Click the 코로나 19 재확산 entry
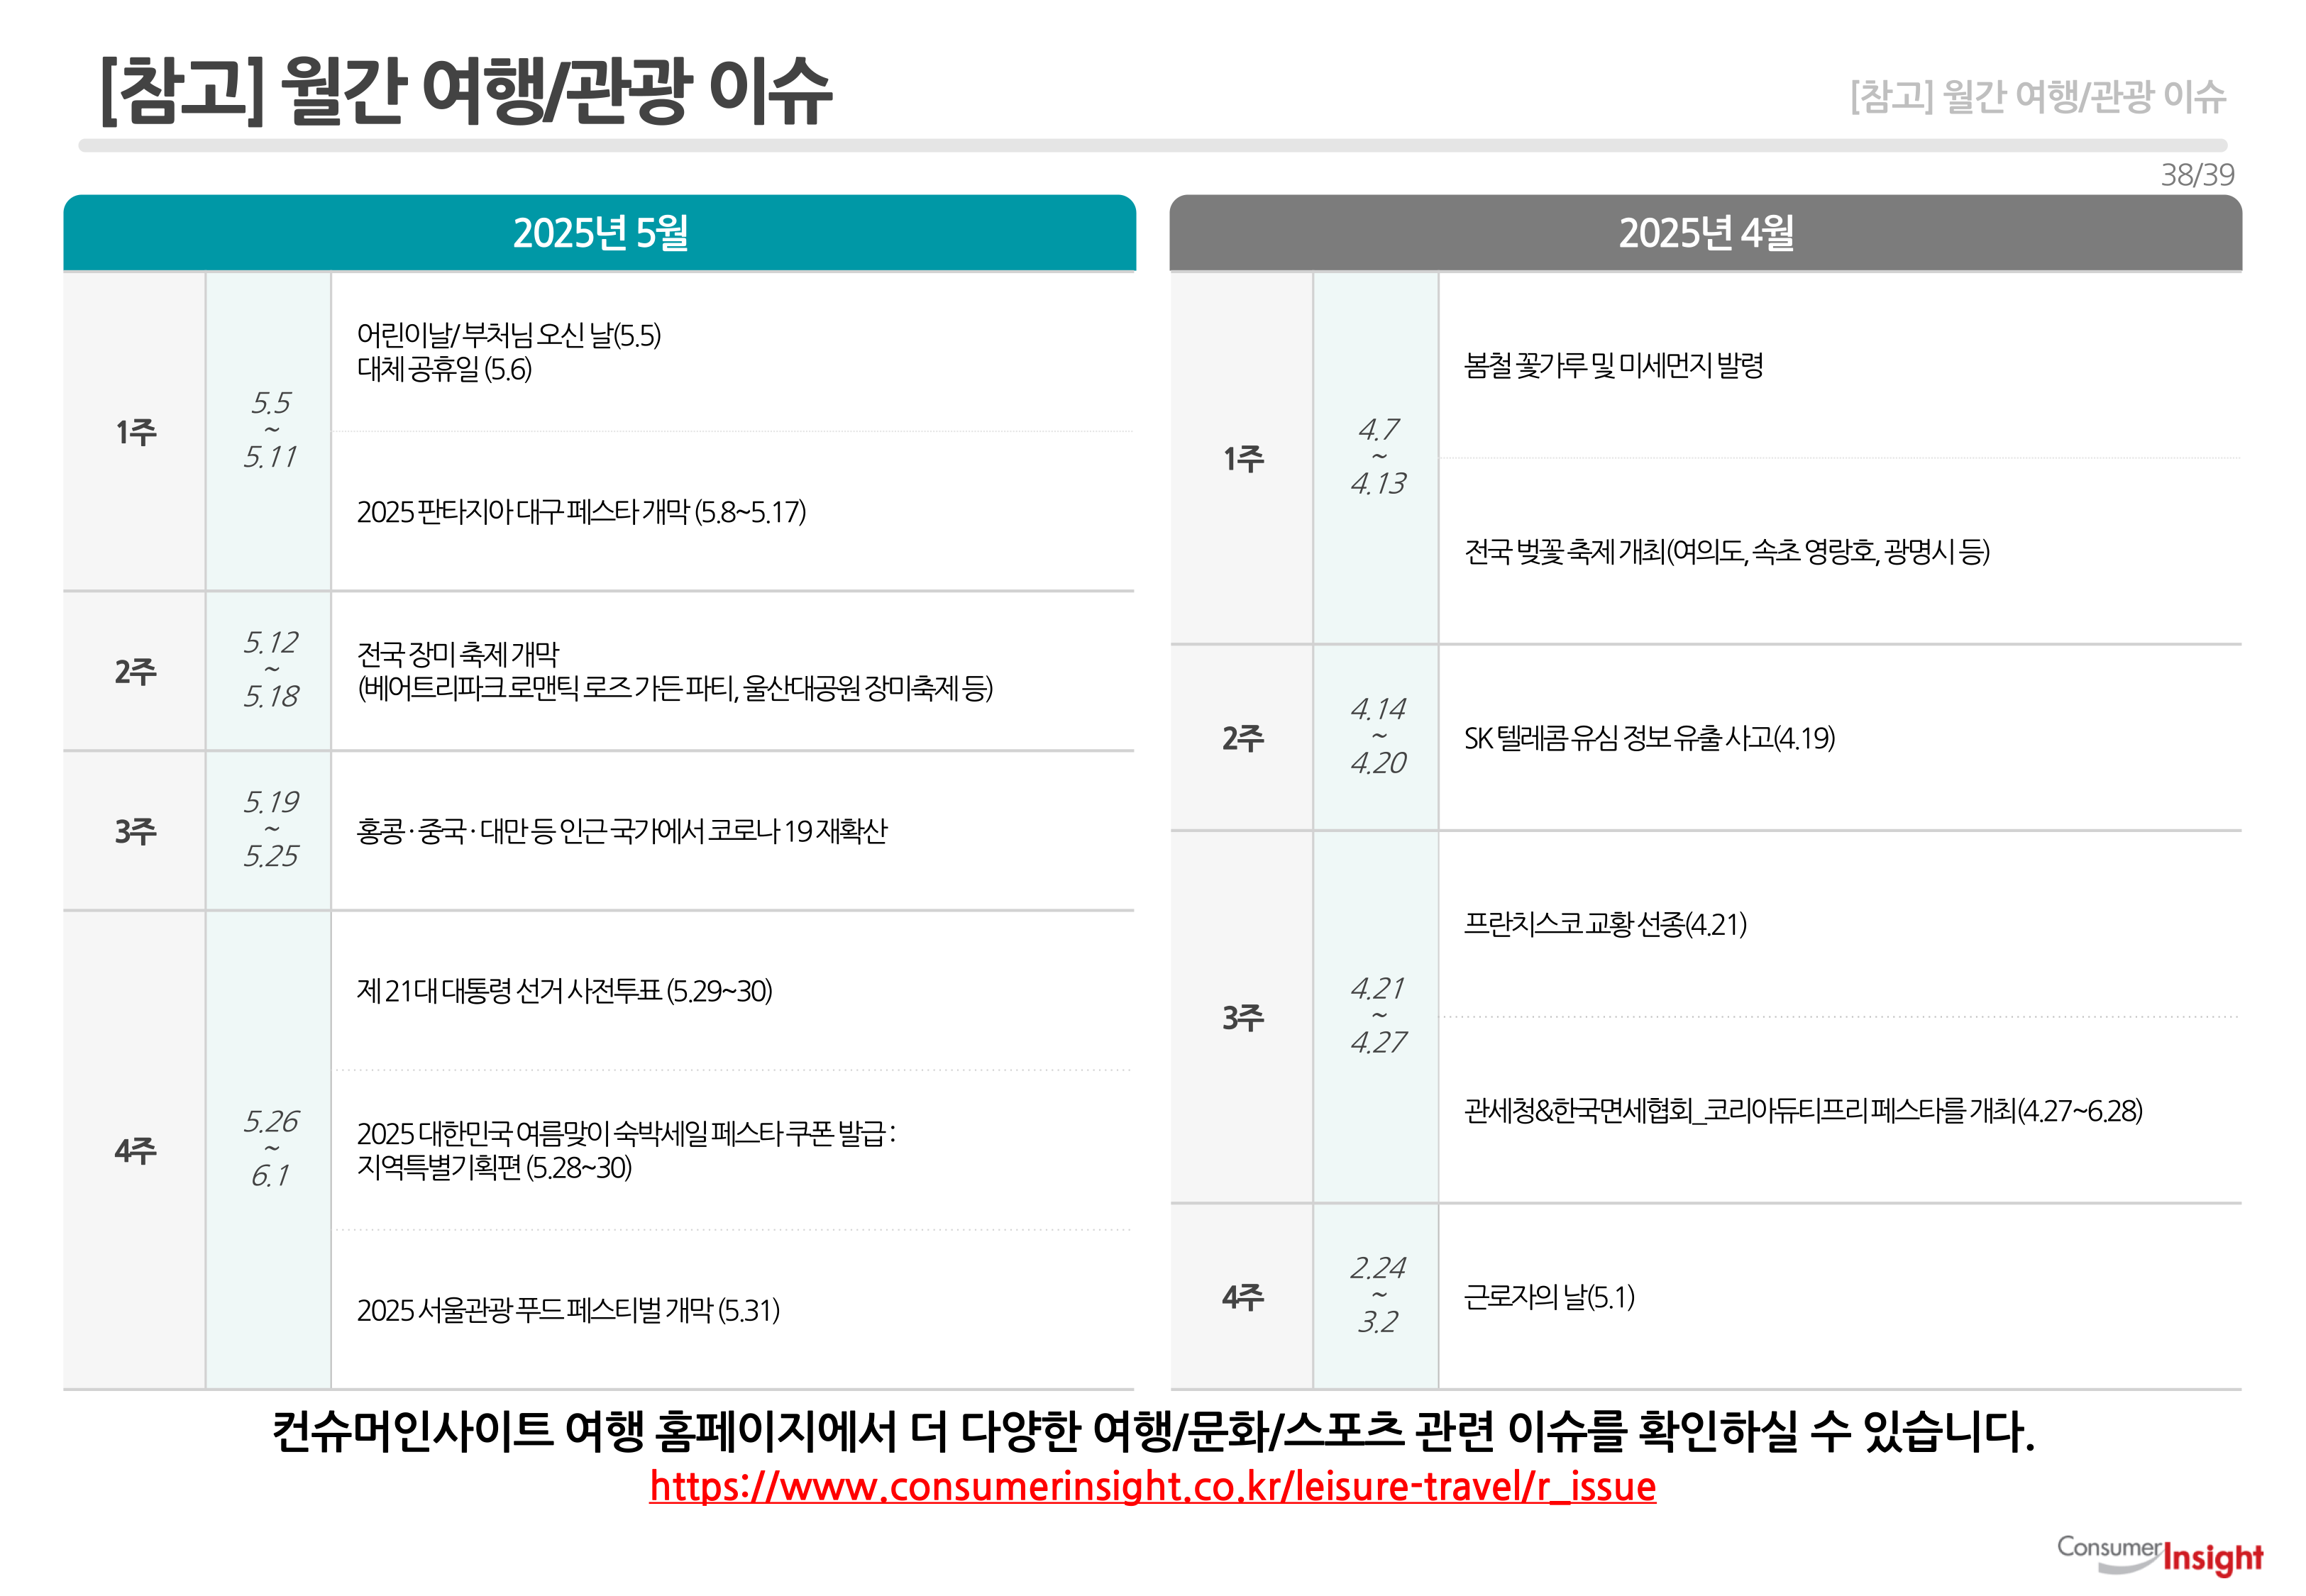The width and height of the screenshot is (2306, 1596). tap(622, 831)
